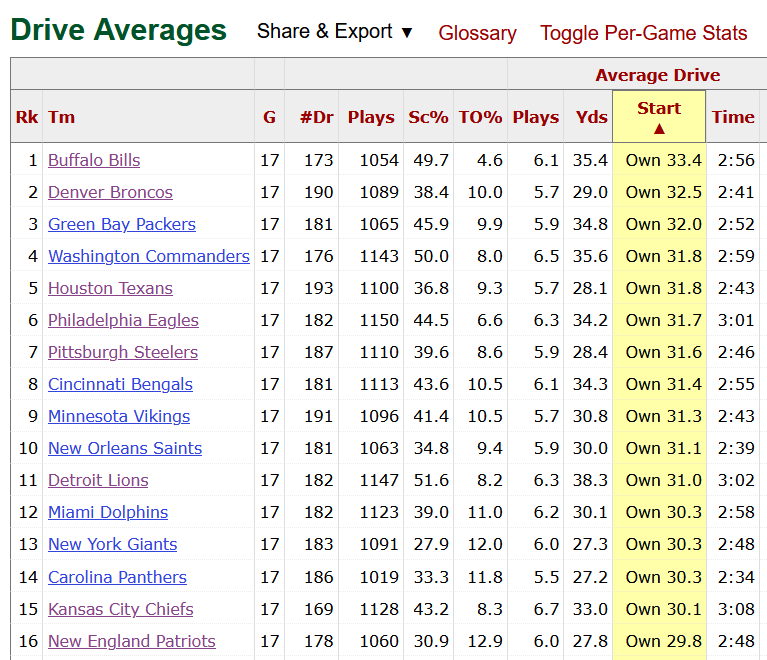Open the Miami Dolphins link
This screenshot has width=767, height=660.
point(108,512)
